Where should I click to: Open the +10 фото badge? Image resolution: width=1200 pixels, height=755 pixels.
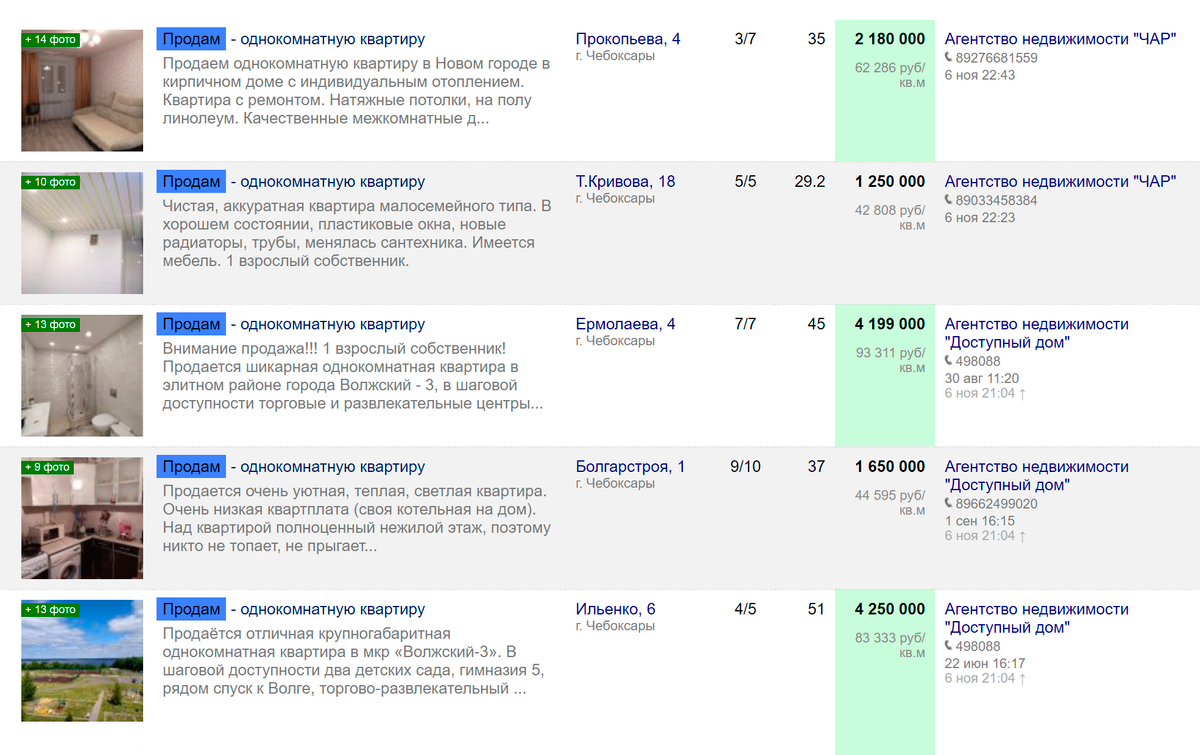click(50, 182)
